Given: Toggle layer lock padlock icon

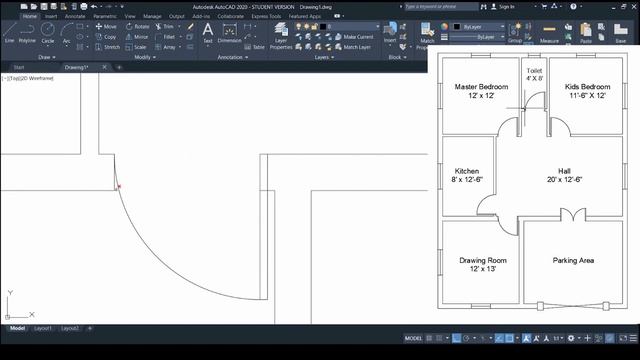Looking at the screenshot, I should point(314,27).
